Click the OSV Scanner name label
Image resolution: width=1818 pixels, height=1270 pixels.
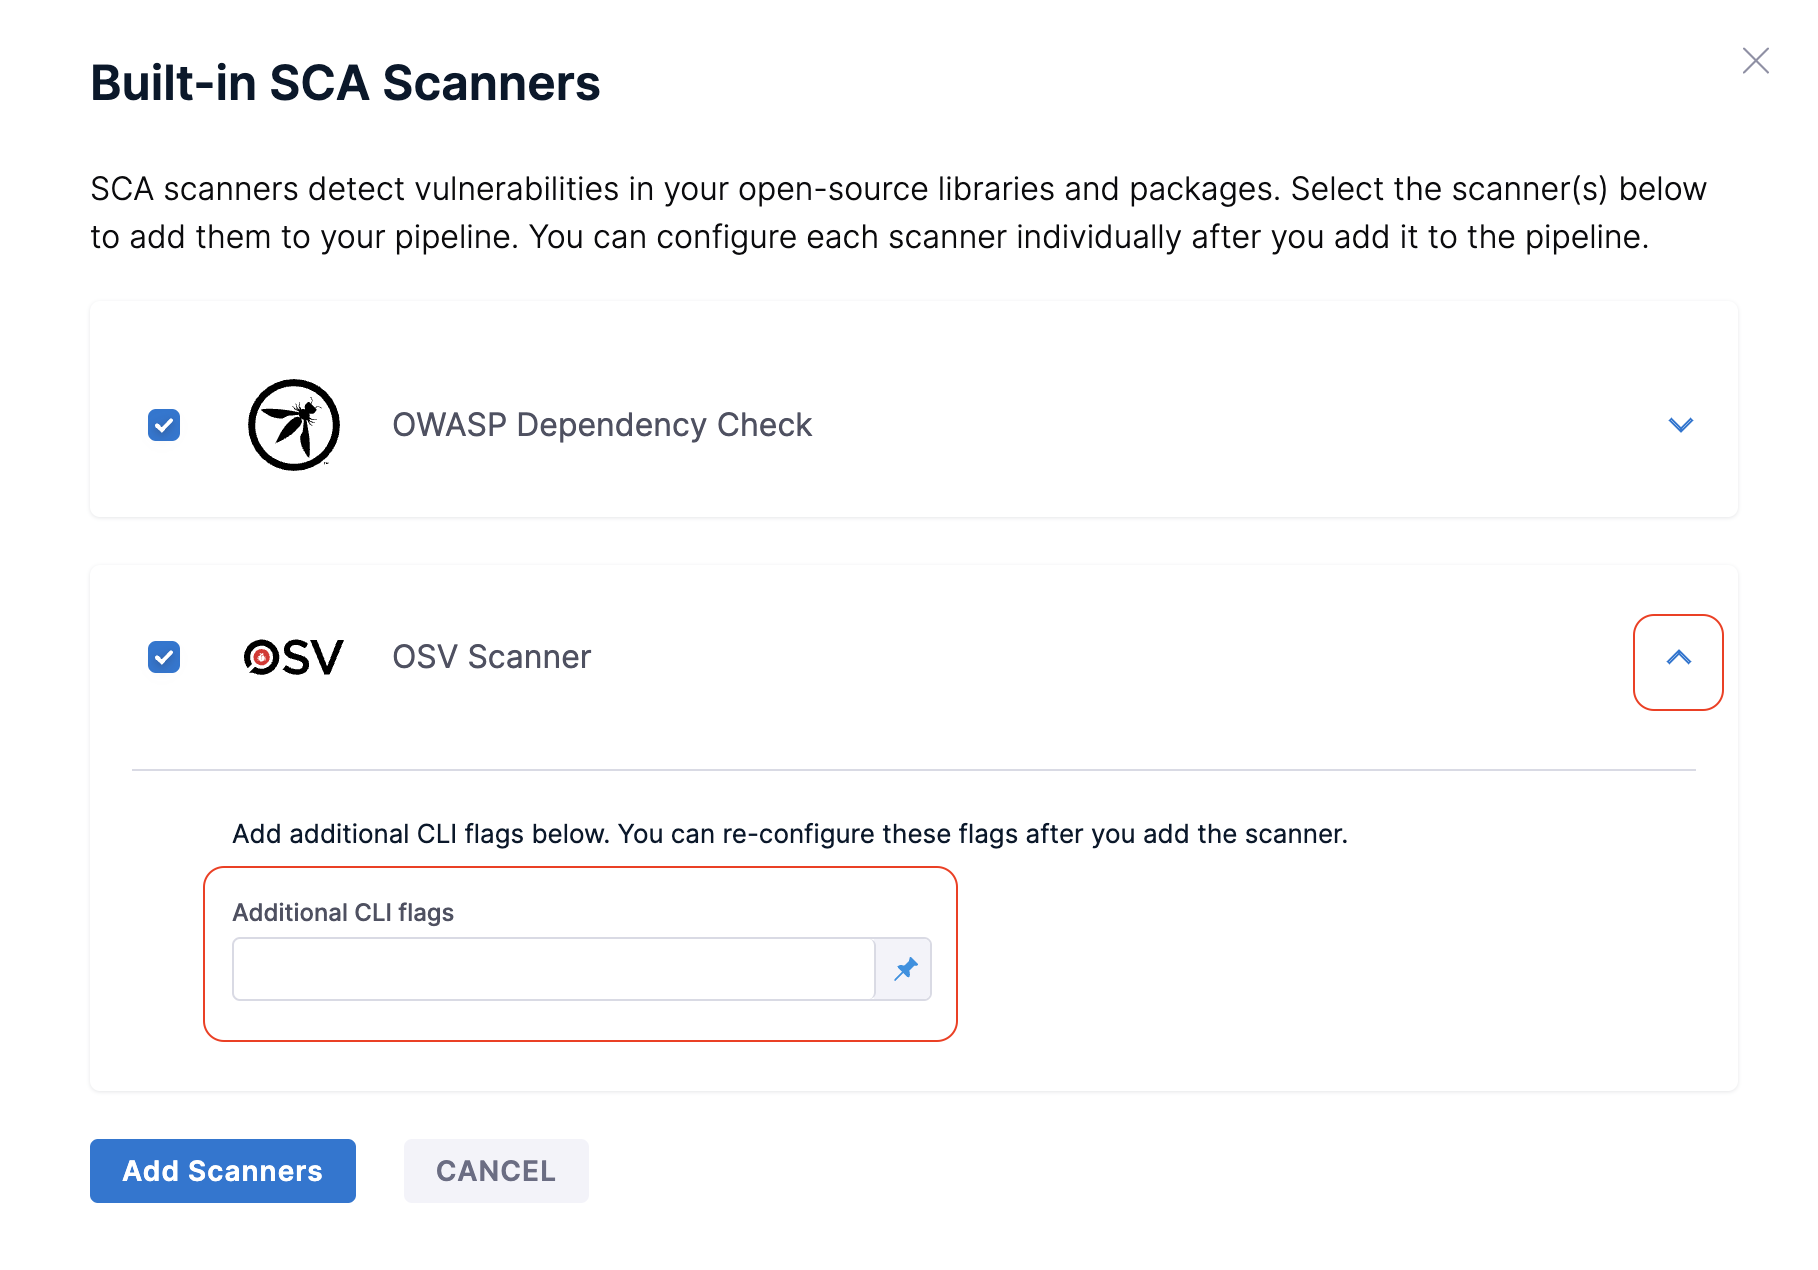(x=491, y=657)
